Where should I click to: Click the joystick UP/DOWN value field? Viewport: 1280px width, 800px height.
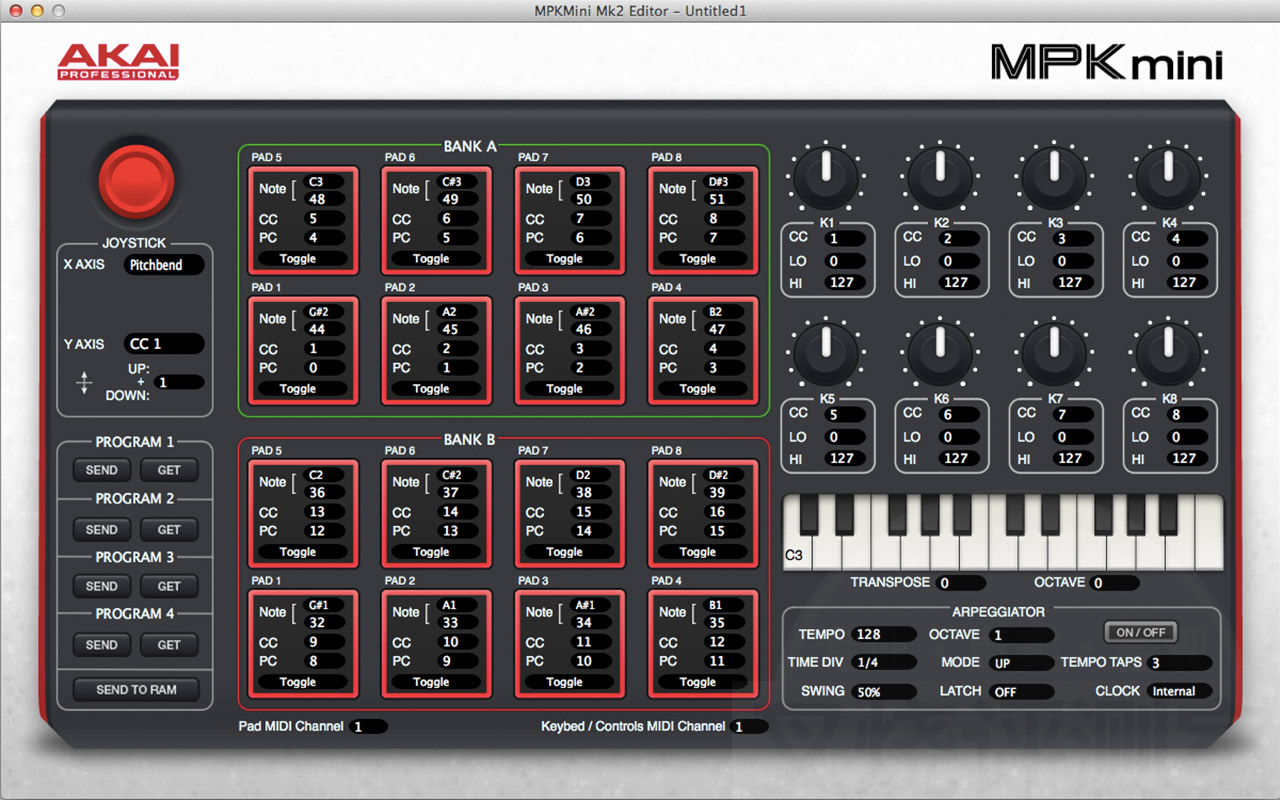tap(180, 382)
